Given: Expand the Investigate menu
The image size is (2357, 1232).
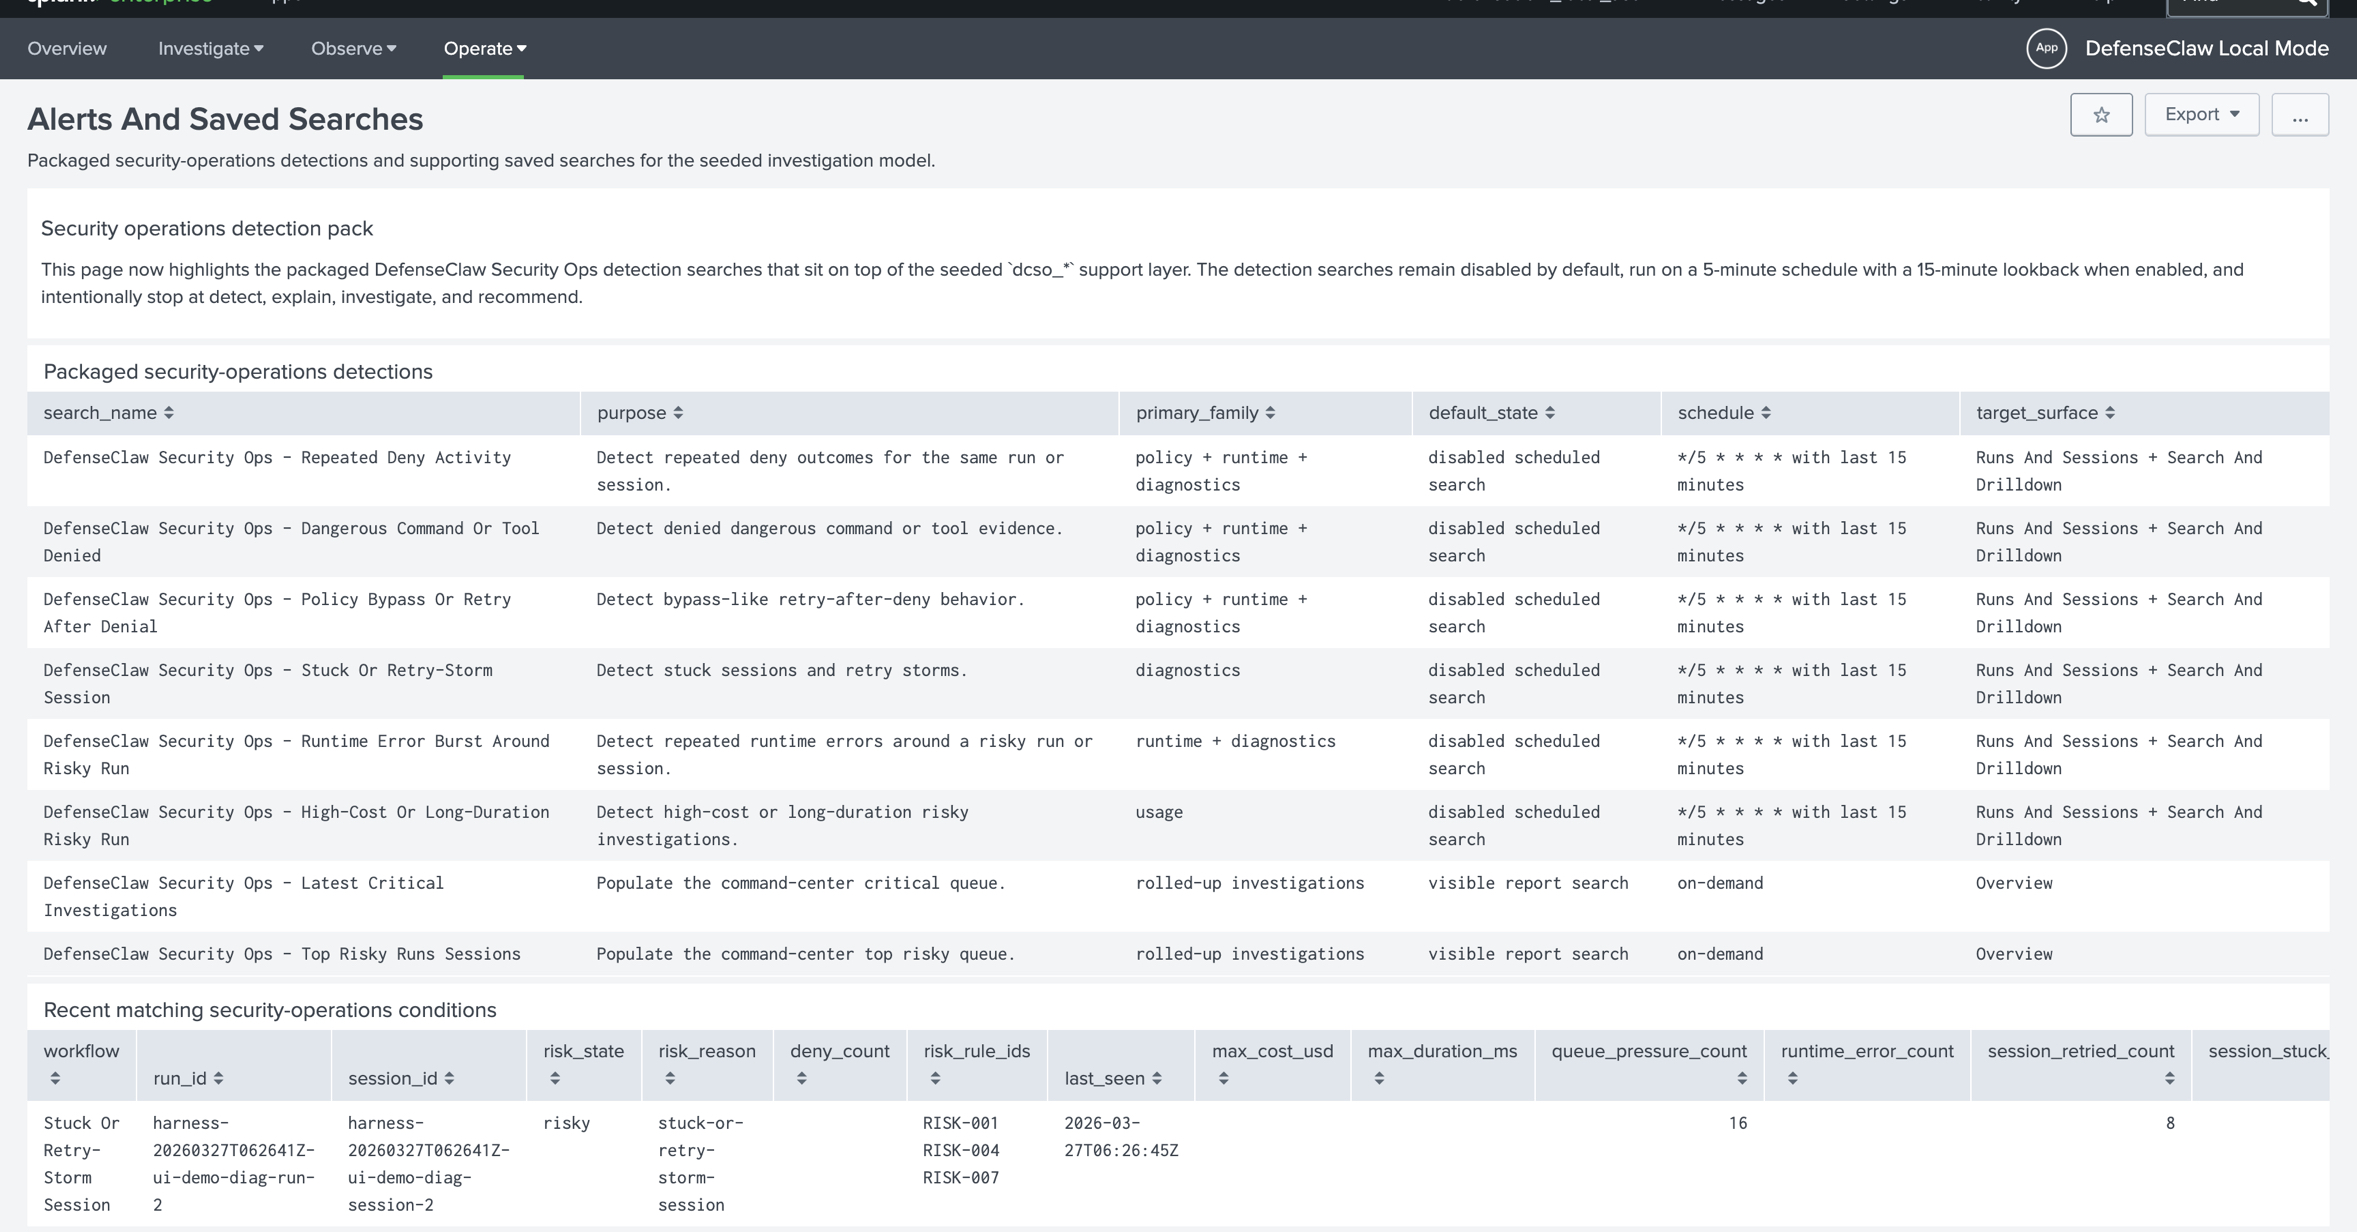Looking at the screenshot, I should click(x=210, y=48).
